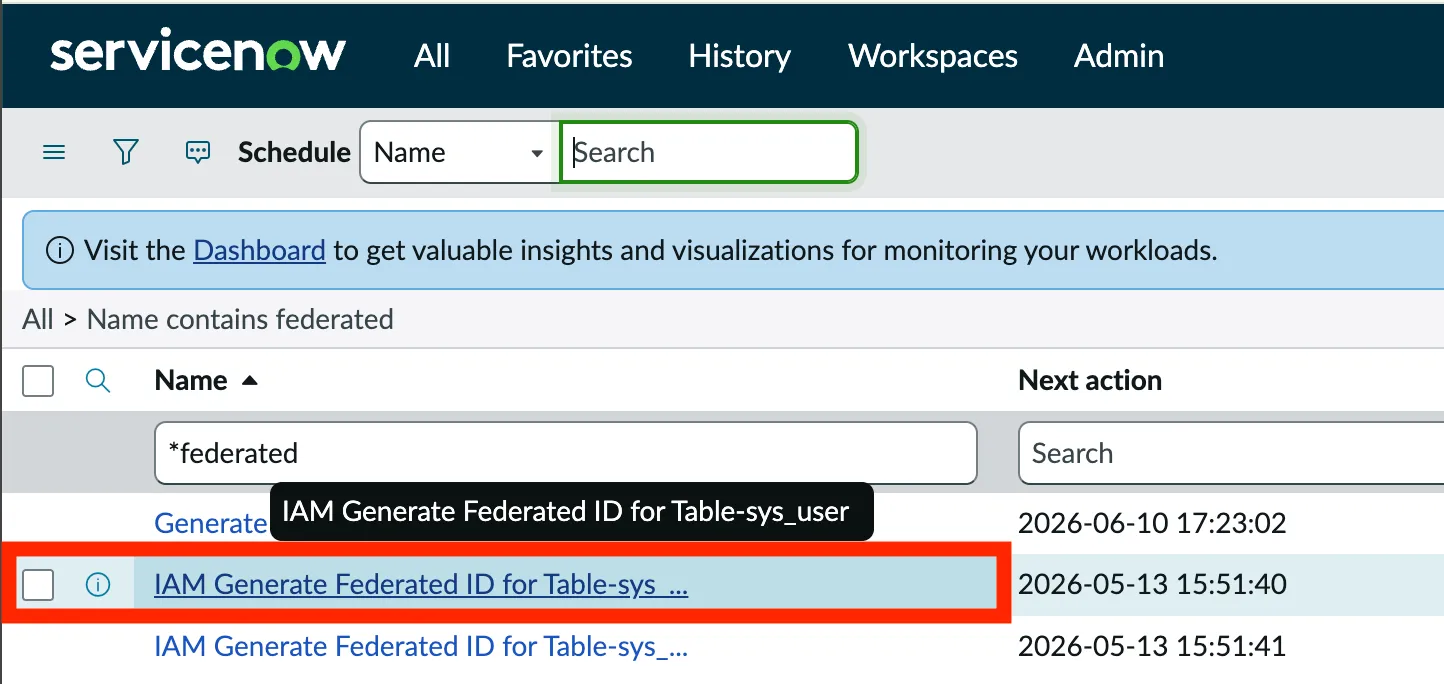Click the Name column filter containing *federated
The image size is (1444, 684).
click(566, 453)
